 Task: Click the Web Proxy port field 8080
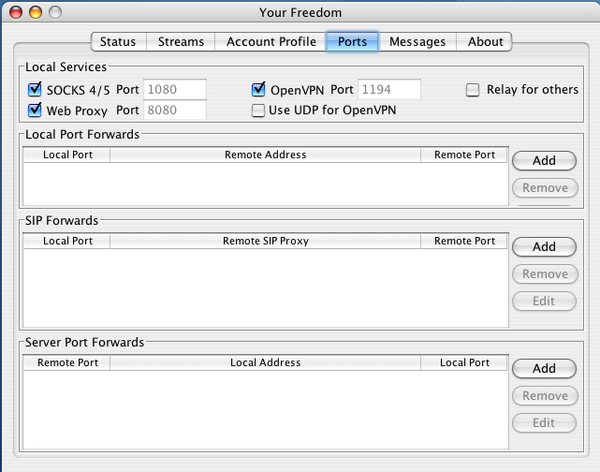[x=175, y=110]
